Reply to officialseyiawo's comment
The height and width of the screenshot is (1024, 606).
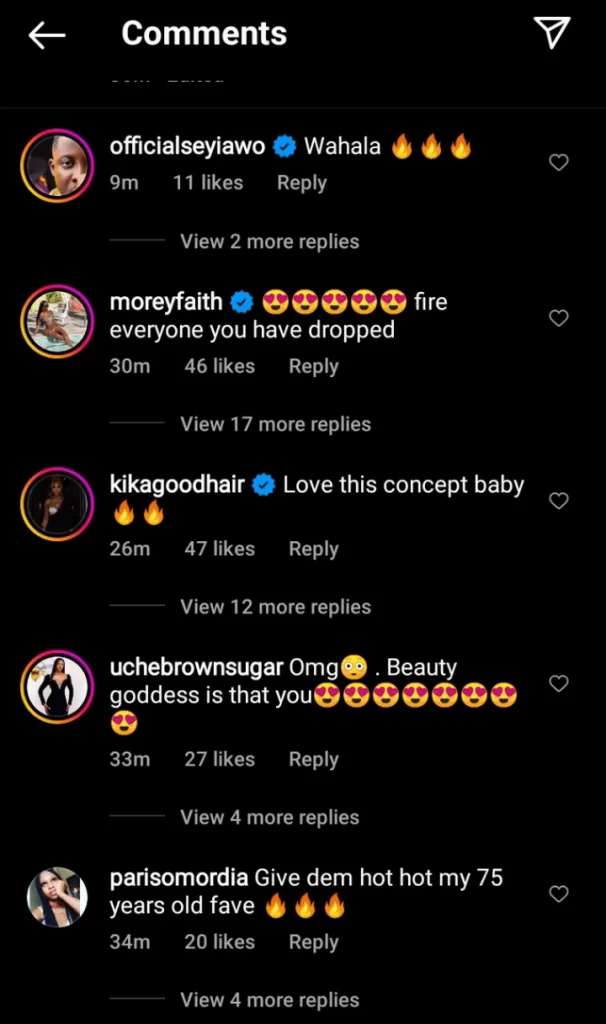(302, 183)
